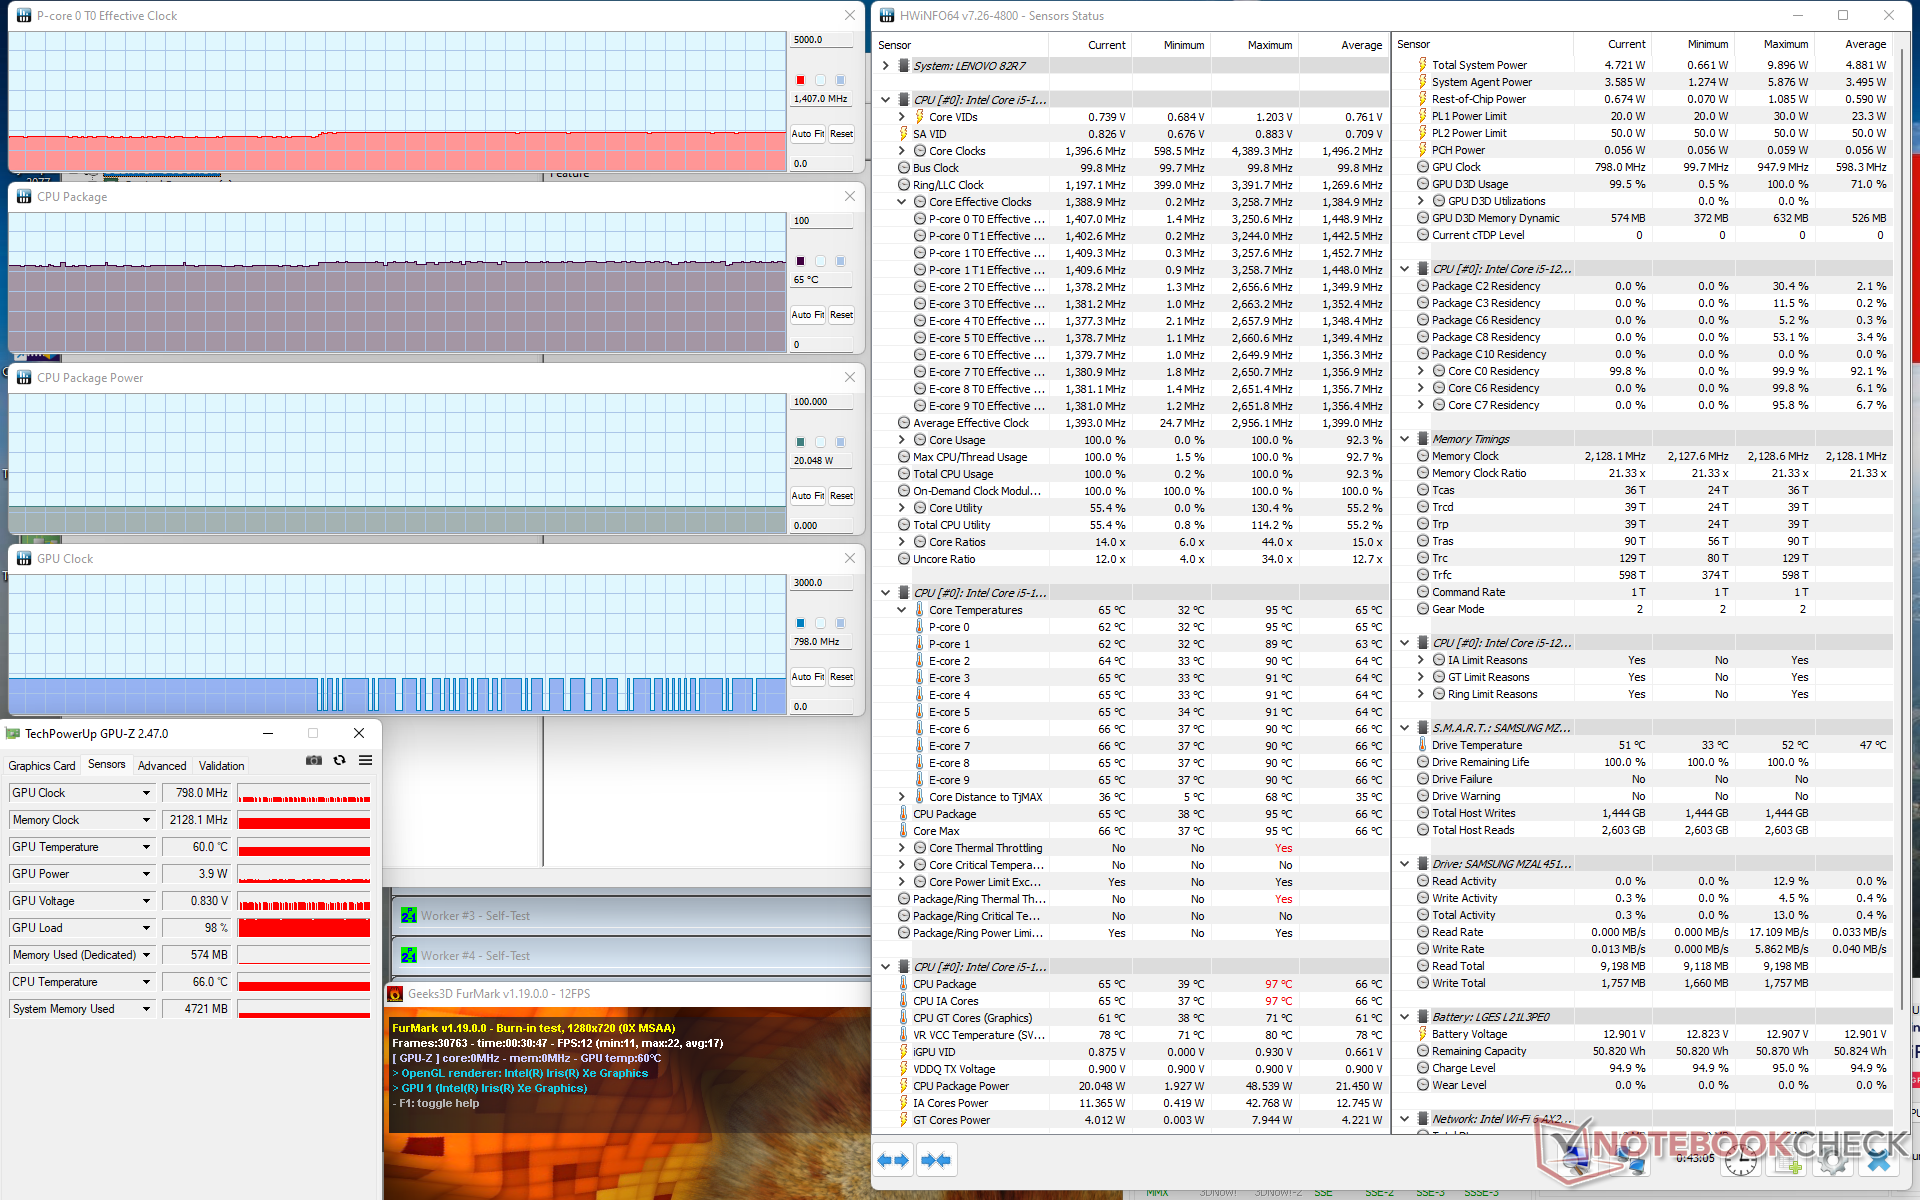This screenshot has width=1920, height=1200.
Task: Click the expand columns double-arrow icon in HWiNFO
Action: tap(893, 1160)
